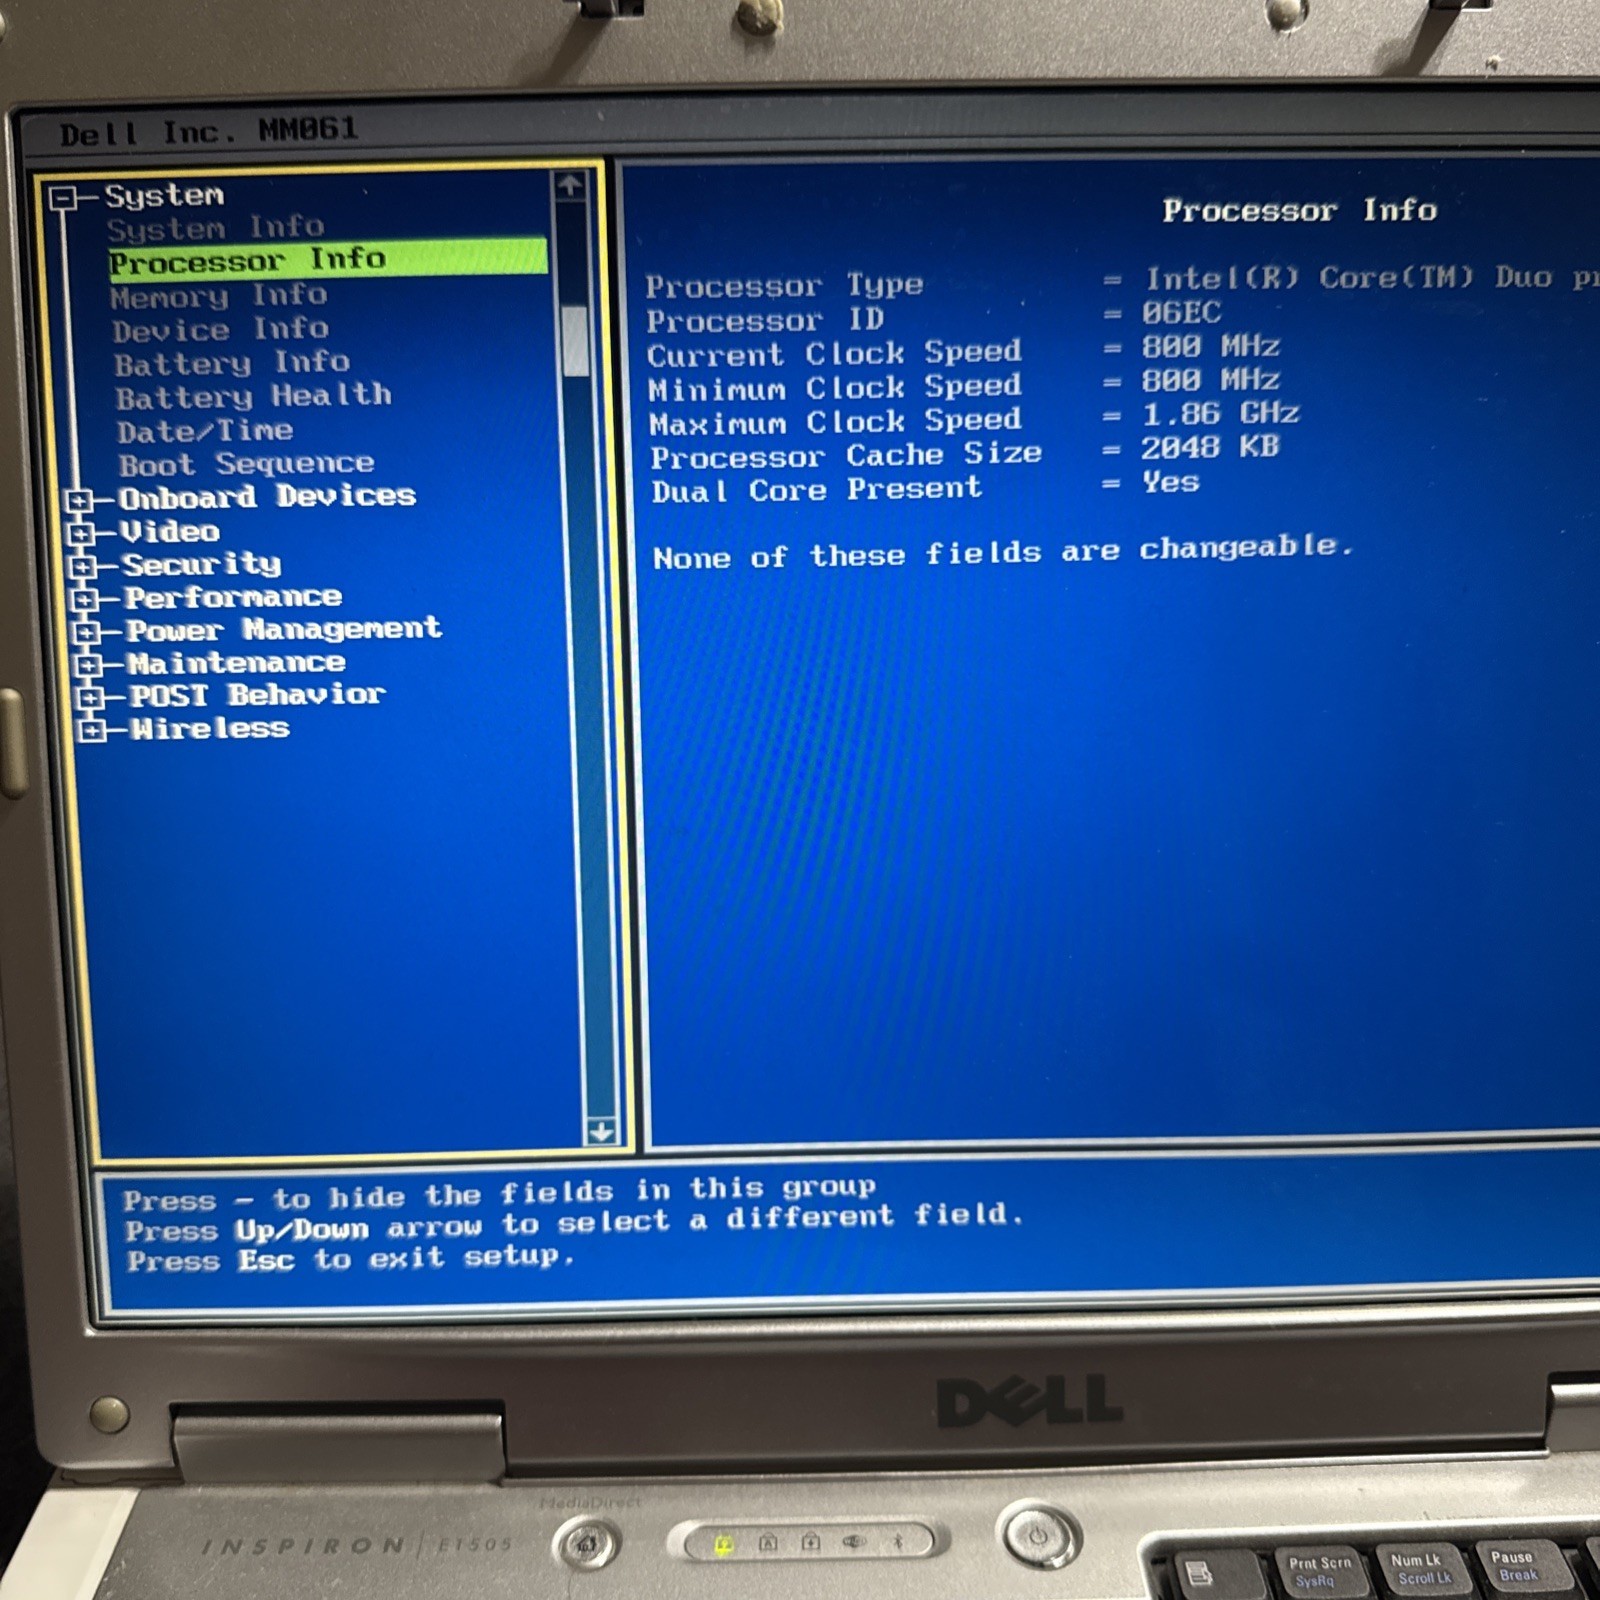The height and width of the screenshot is (1600, 1600).
Task: Expand the Maintenance group
Action: pyautogui.click(x=89, y=665)
